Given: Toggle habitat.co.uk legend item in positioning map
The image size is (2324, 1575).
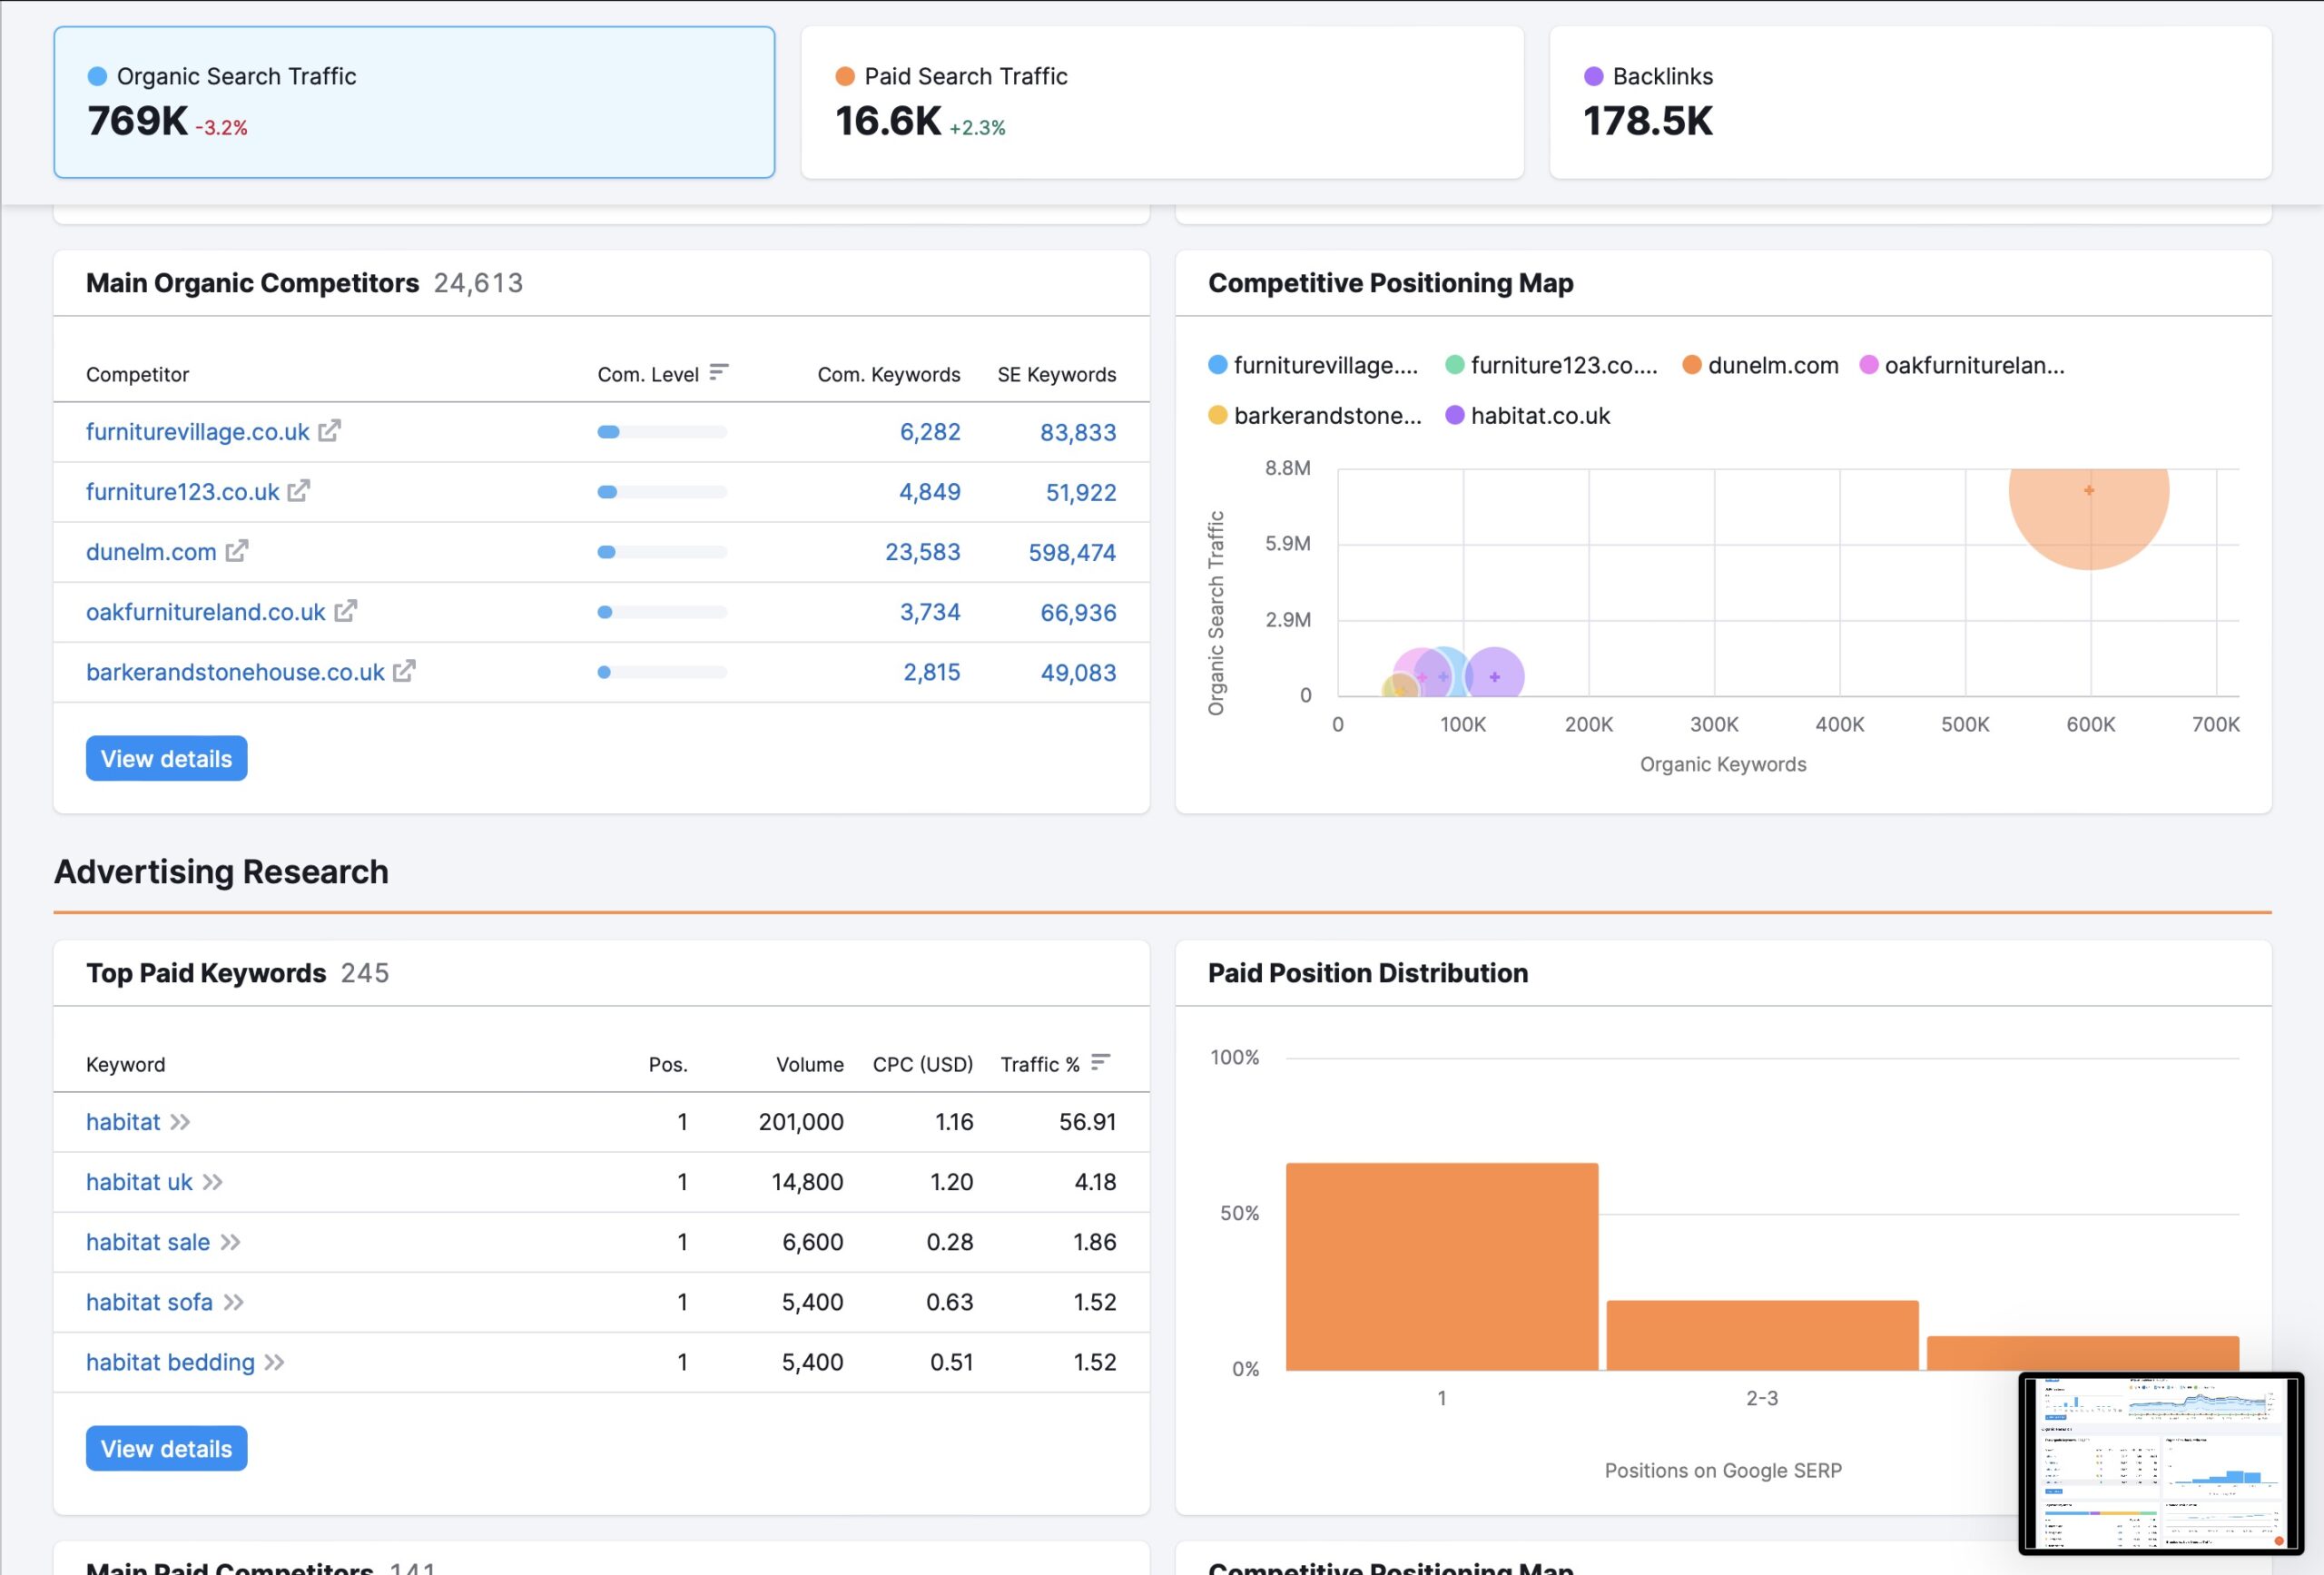Looking at the screenshot, I should click(x=1527, y=415).
